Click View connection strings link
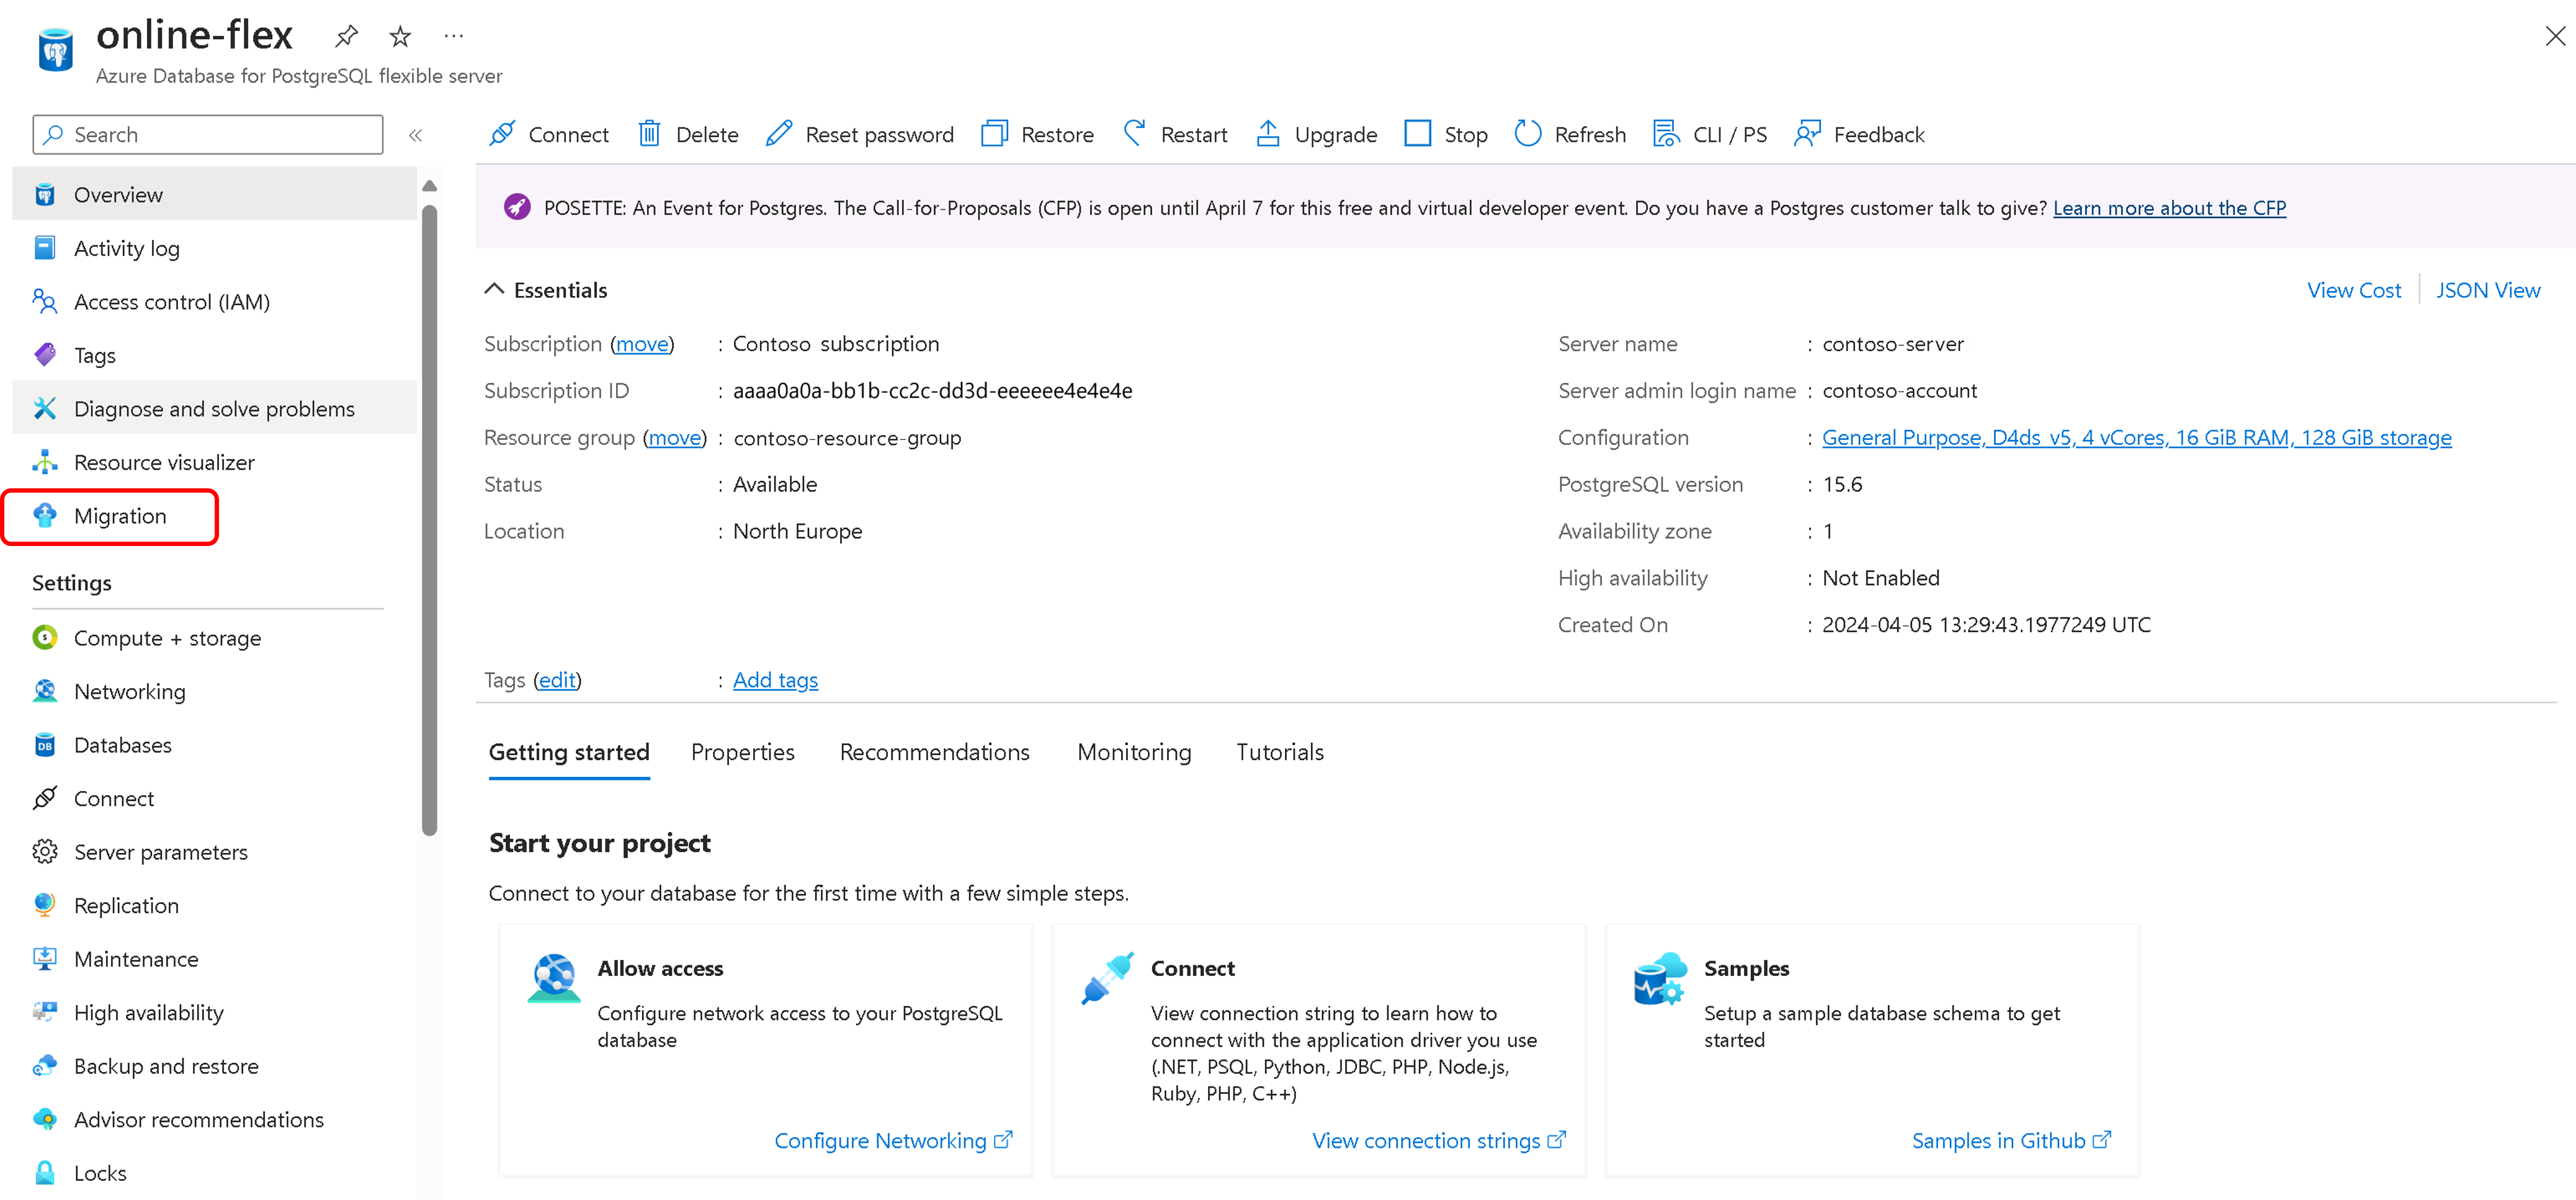Viewport: 2576px width, 1200px height. click(x=1439, y=1140)
